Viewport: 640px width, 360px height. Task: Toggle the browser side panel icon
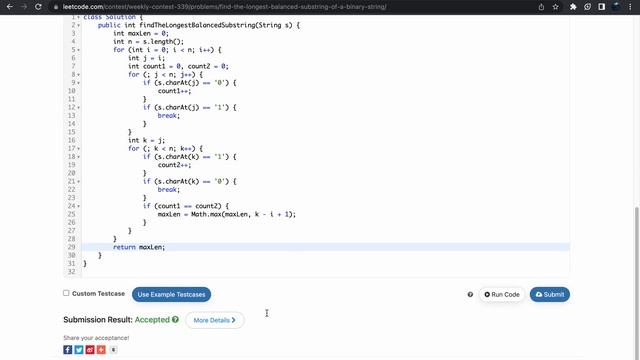[x=602, y=7]
